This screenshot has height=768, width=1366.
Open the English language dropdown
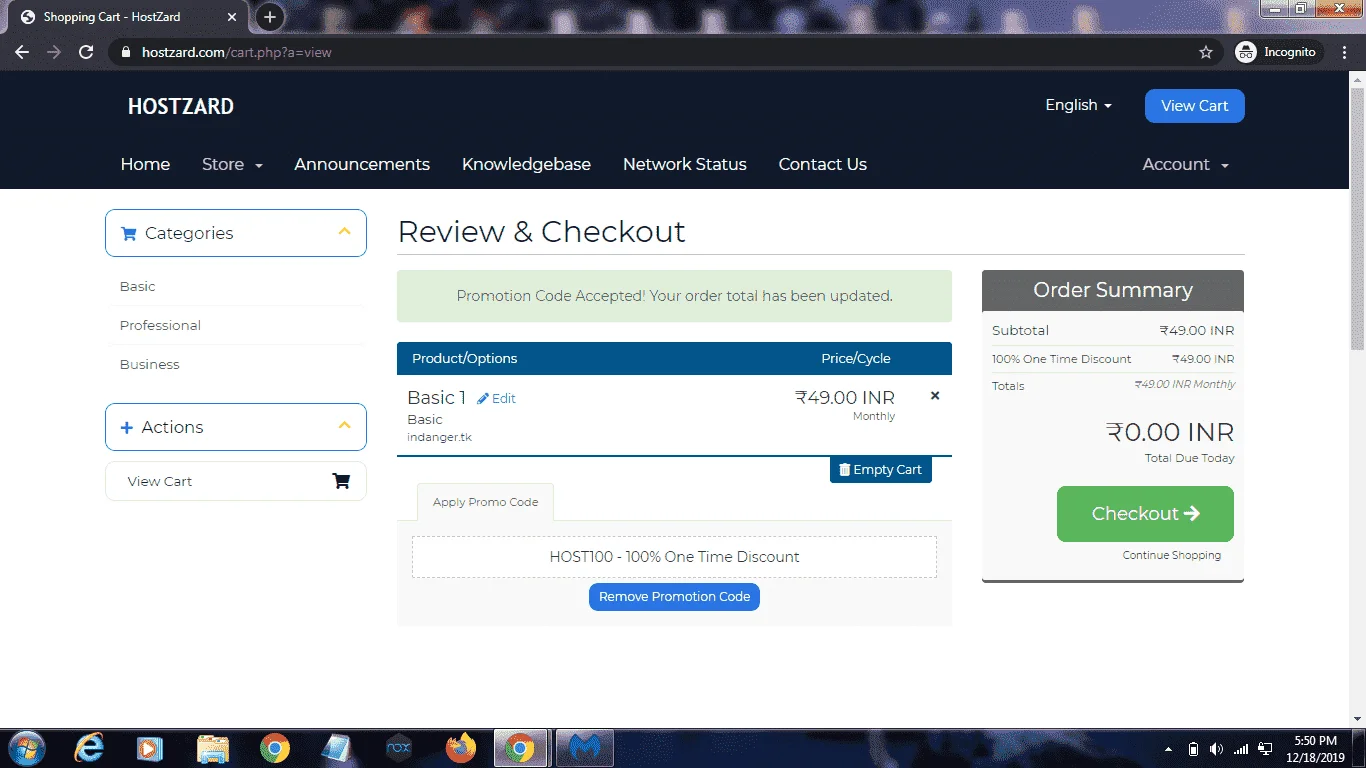pos(1078,105)
